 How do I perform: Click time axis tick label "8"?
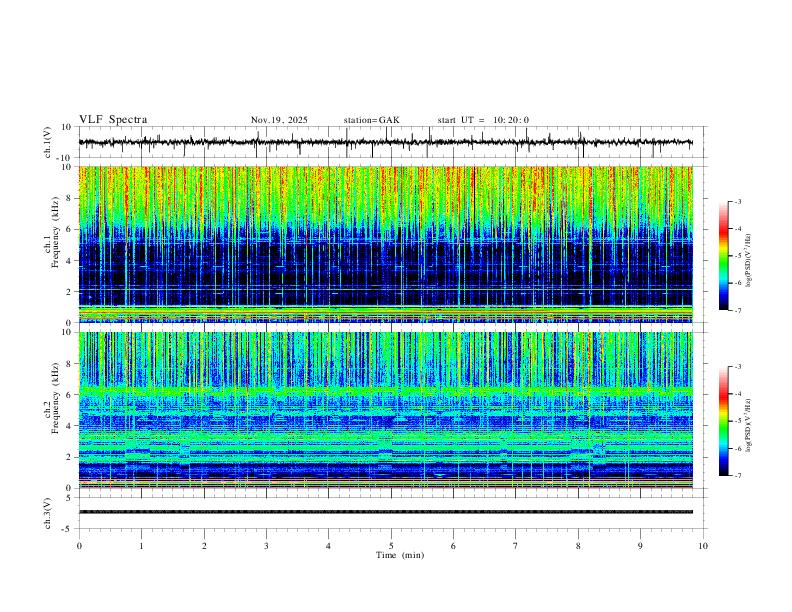[578, 546]
